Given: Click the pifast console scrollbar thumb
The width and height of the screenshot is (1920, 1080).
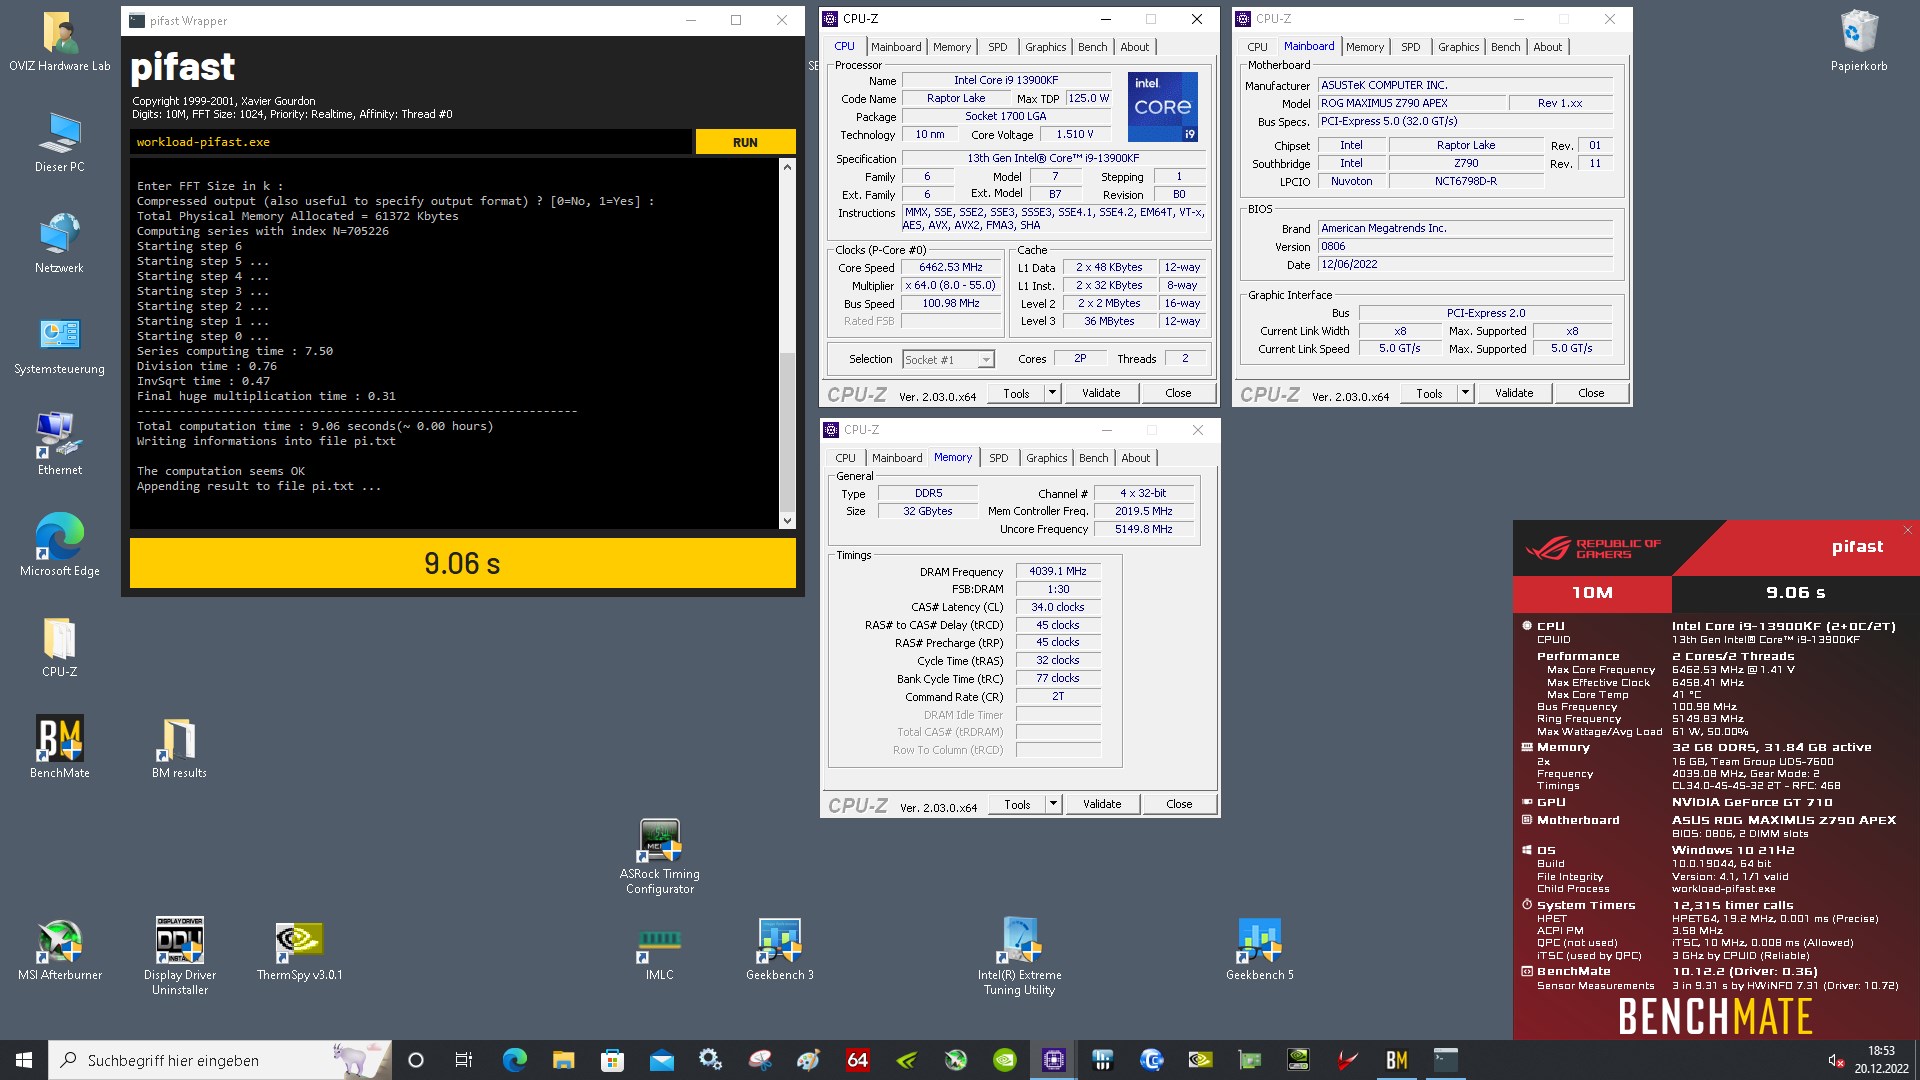Looking at the screenshot, I should [787, 430].
